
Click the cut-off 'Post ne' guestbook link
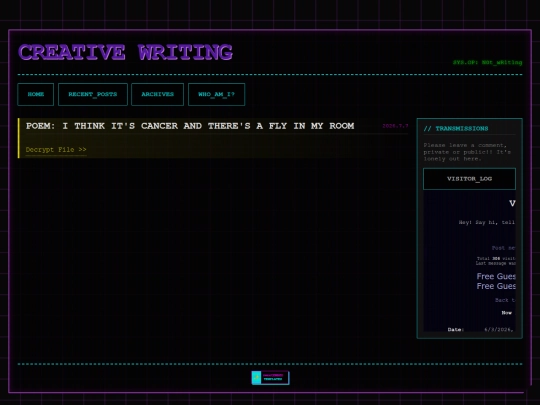click(x=503, y=248)
